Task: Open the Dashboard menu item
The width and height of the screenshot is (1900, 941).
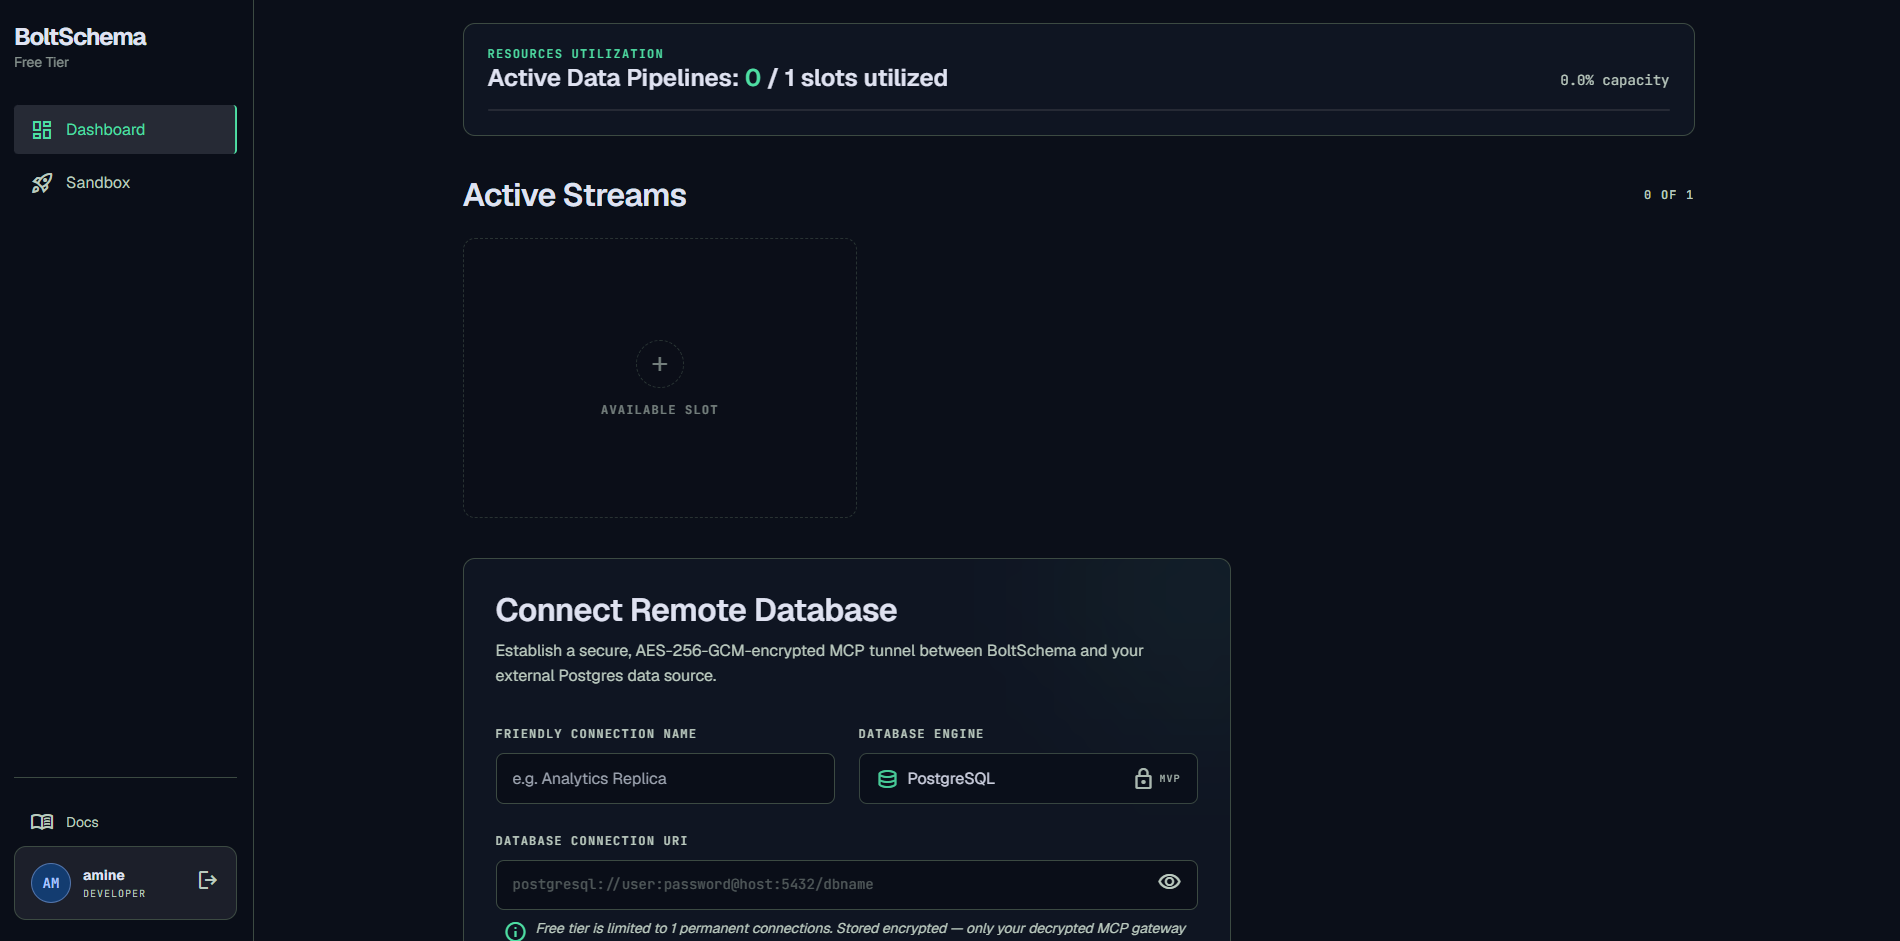Action: coord(125,130)
